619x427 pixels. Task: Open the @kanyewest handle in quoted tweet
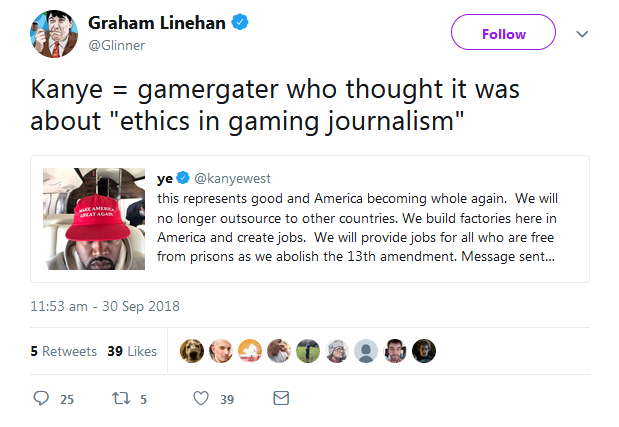pos(233,178)
